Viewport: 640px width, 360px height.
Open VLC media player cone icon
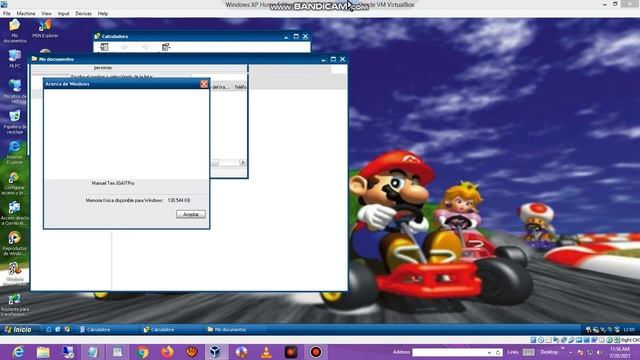coord(266,352)
